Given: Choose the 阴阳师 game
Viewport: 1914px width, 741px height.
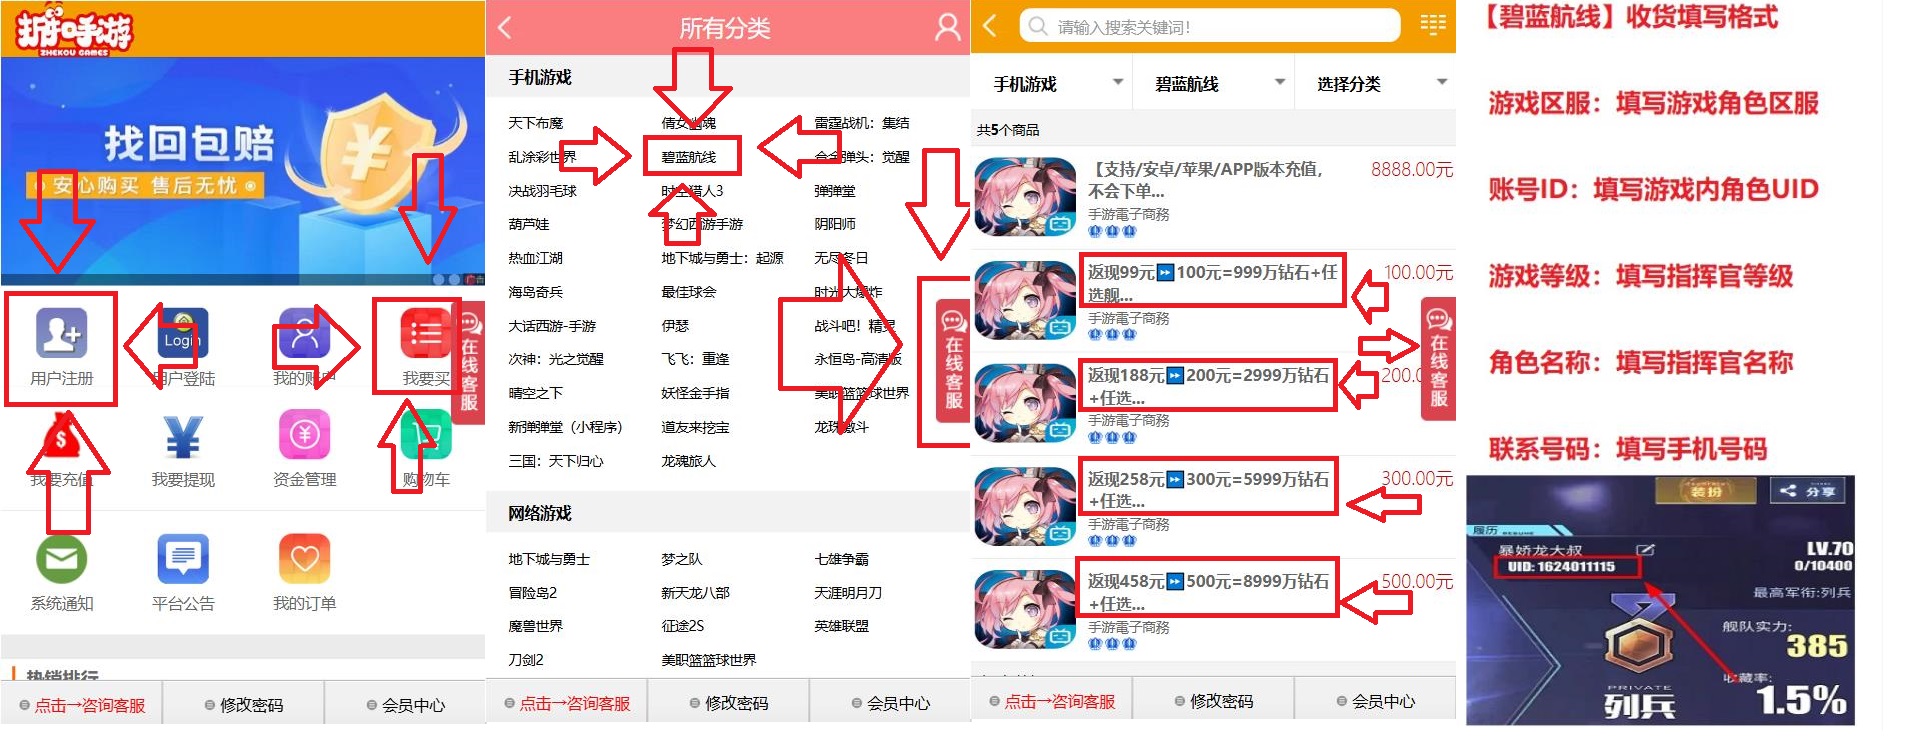Looking at the screenshot, I should [835, 224].
